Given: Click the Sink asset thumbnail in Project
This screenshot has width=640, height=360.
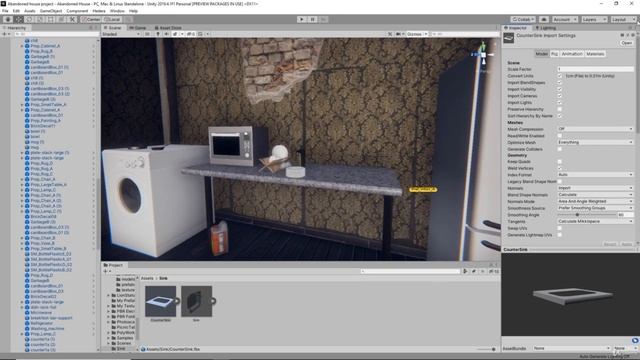Looking at the screenshot, I should coord(196,301).
